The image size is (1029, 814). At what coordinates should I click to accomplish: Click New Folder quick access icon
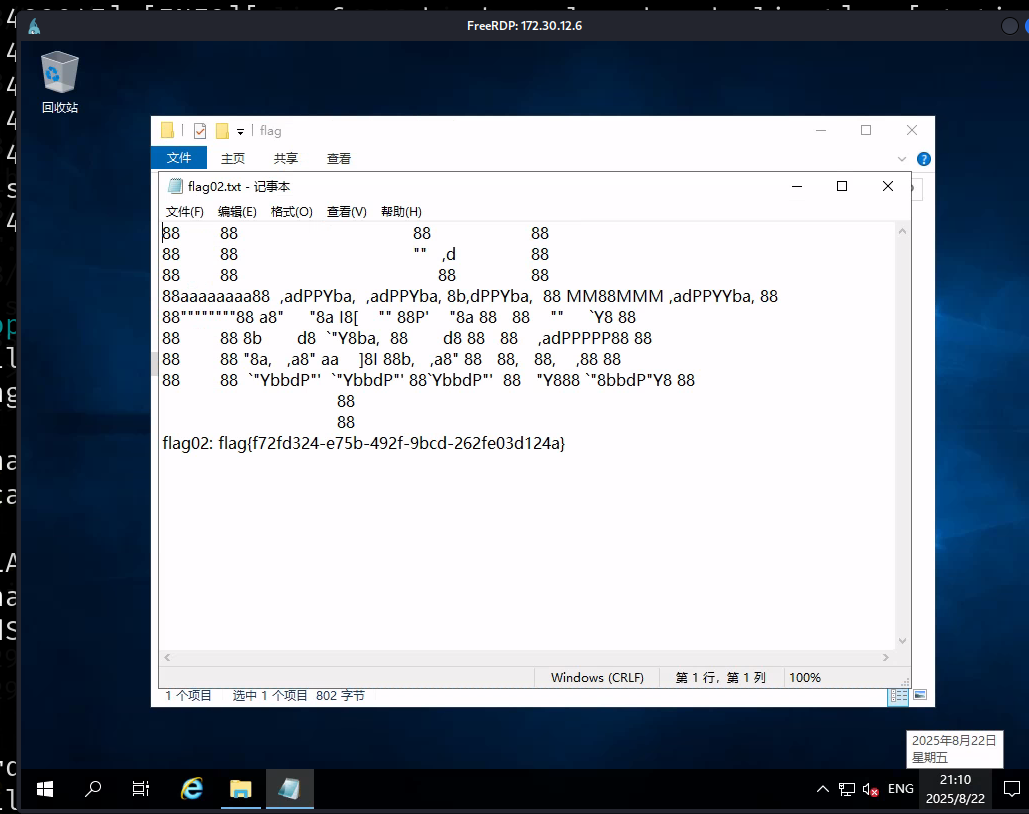click(222, 131)
